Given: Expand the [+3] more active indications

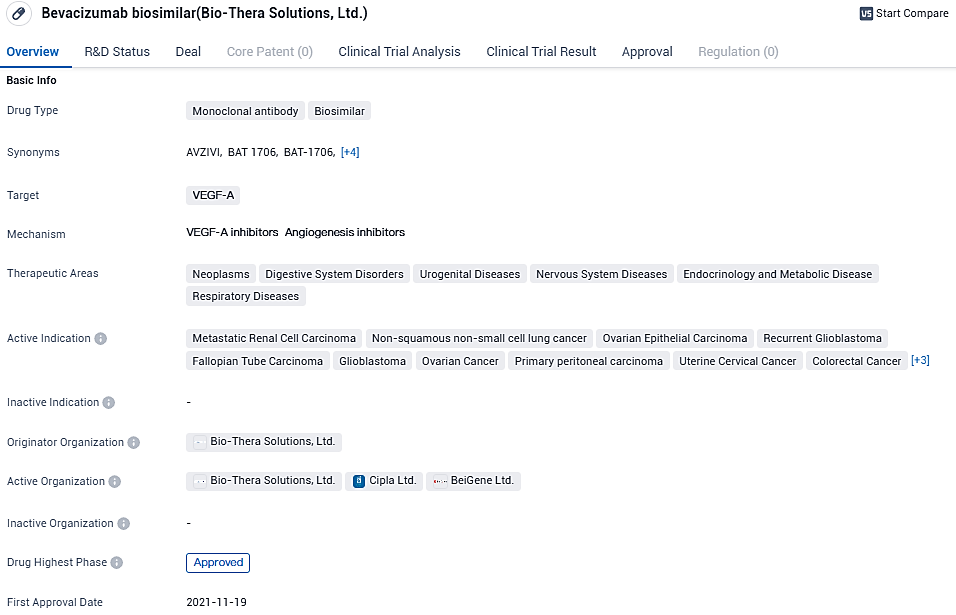Looking at the screenshot, I should pyautogui.click(x=920, y=360).
